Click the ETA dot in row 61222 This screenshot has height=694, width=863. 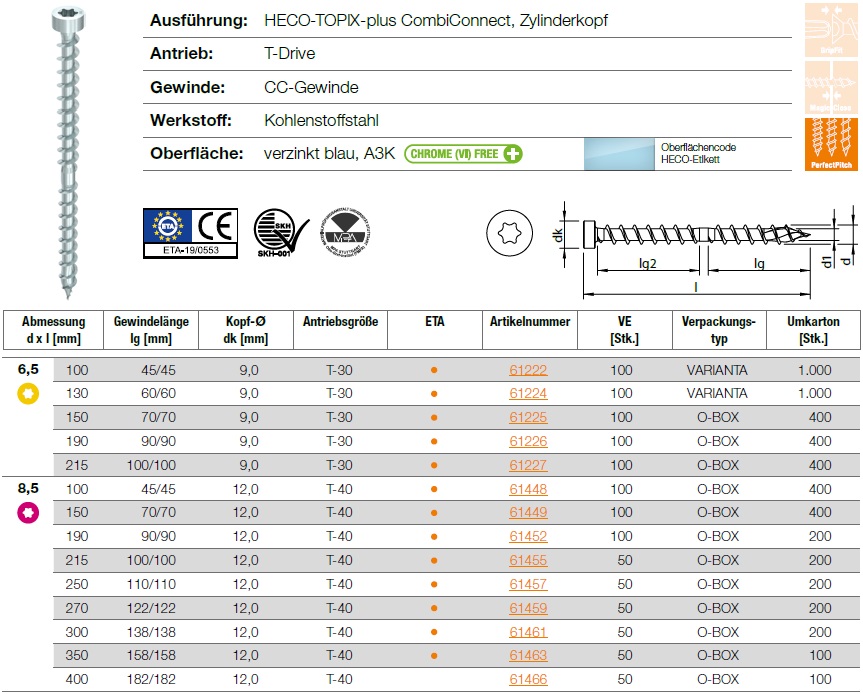click(x=434, y=370)
